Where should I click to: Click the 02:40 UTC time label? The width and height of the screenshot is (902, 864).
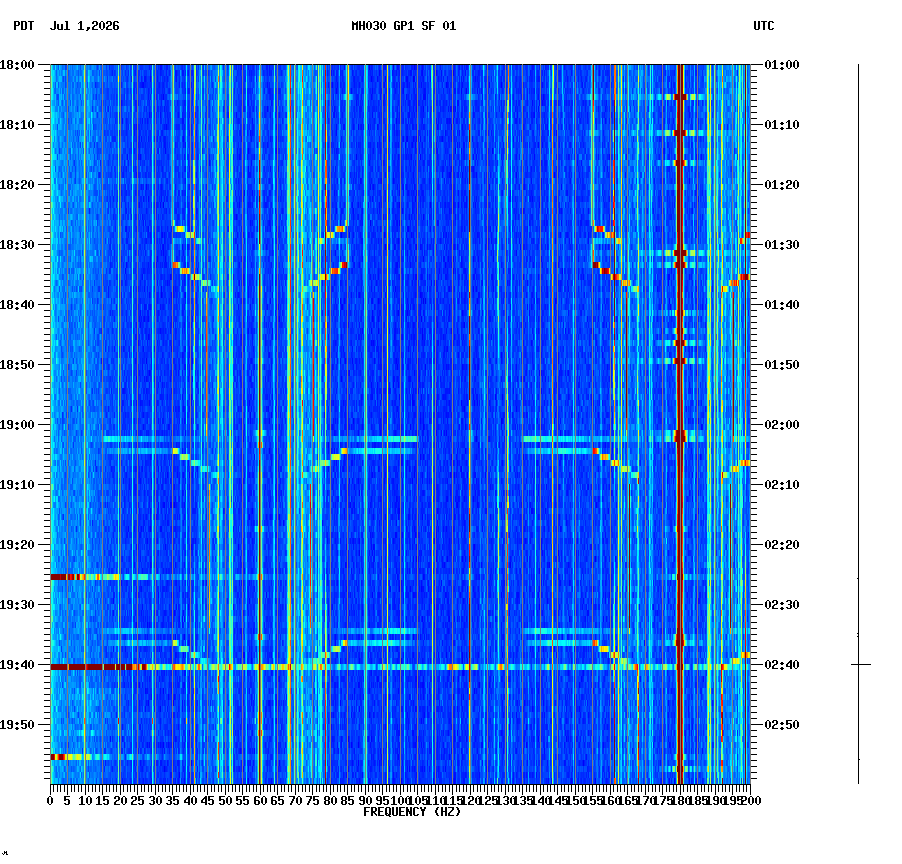782,664
